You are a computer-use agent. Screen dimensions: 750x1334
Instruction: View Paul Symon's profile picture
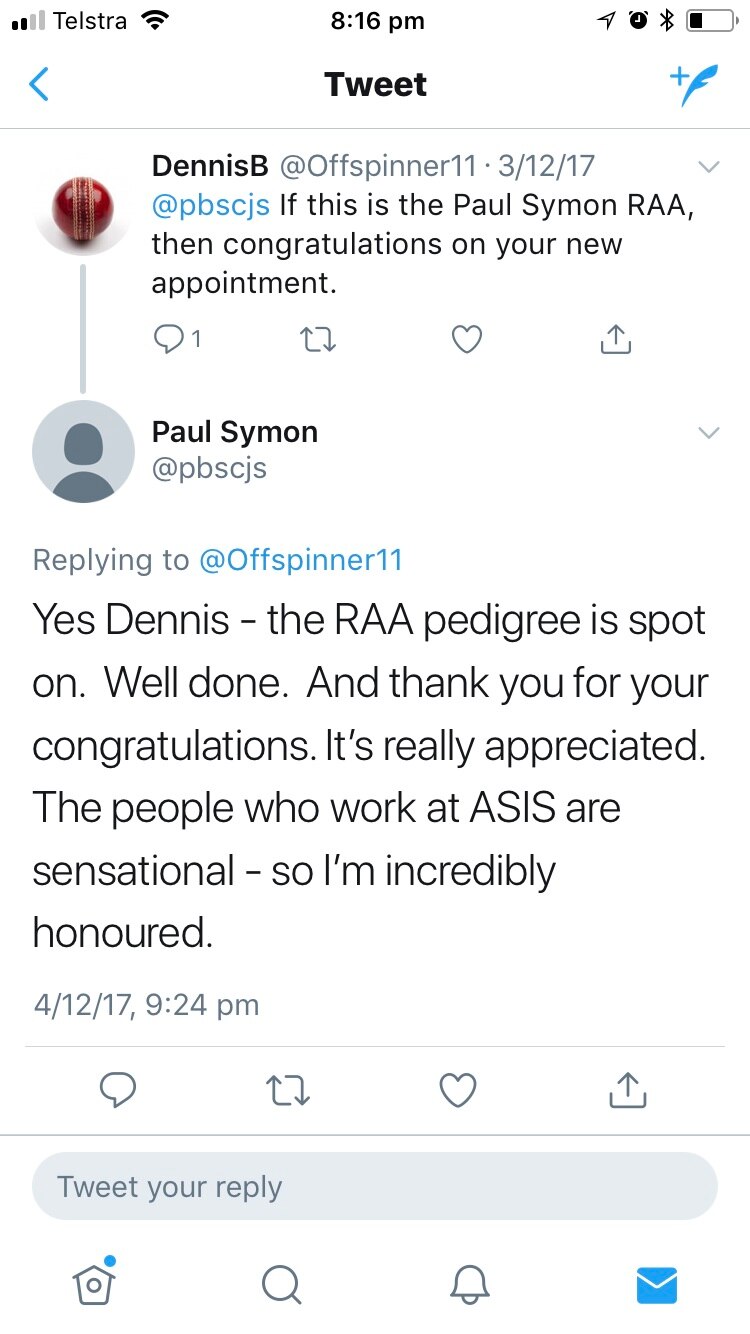(83, 452)
